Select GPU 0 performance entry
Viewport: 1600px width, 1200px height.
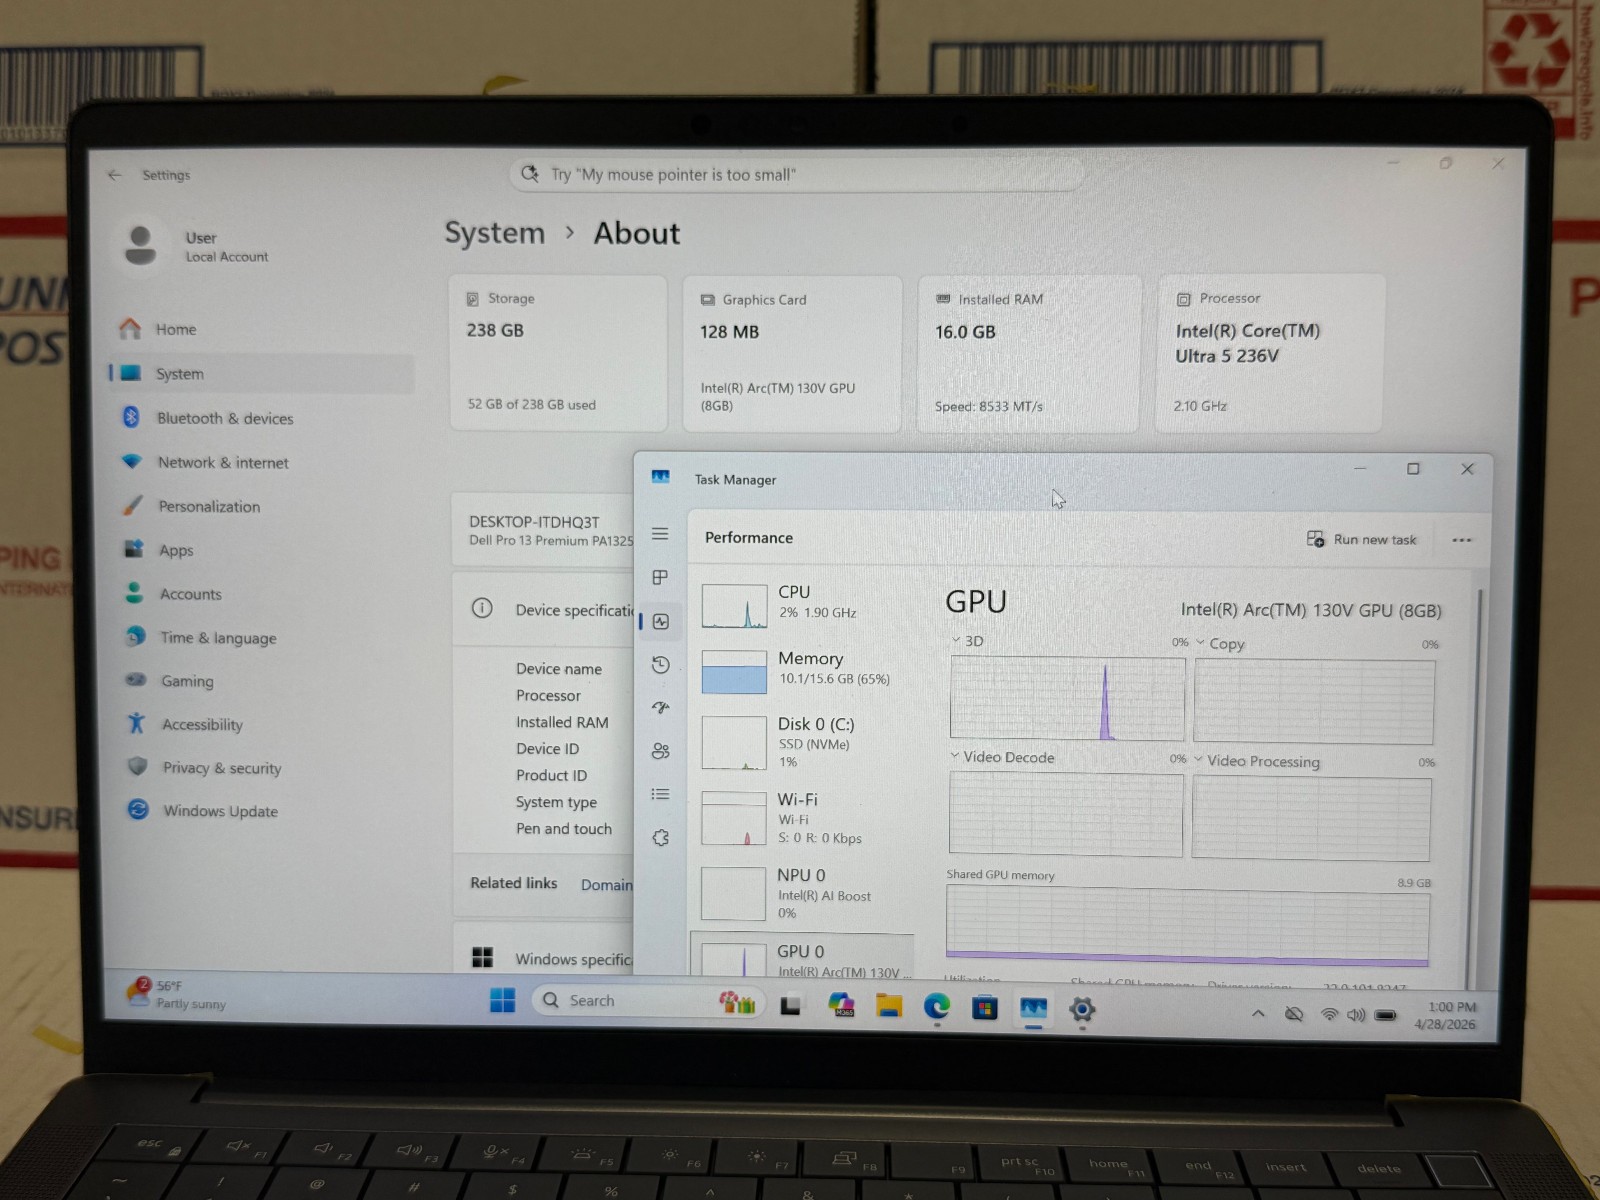tap(802, 957)
